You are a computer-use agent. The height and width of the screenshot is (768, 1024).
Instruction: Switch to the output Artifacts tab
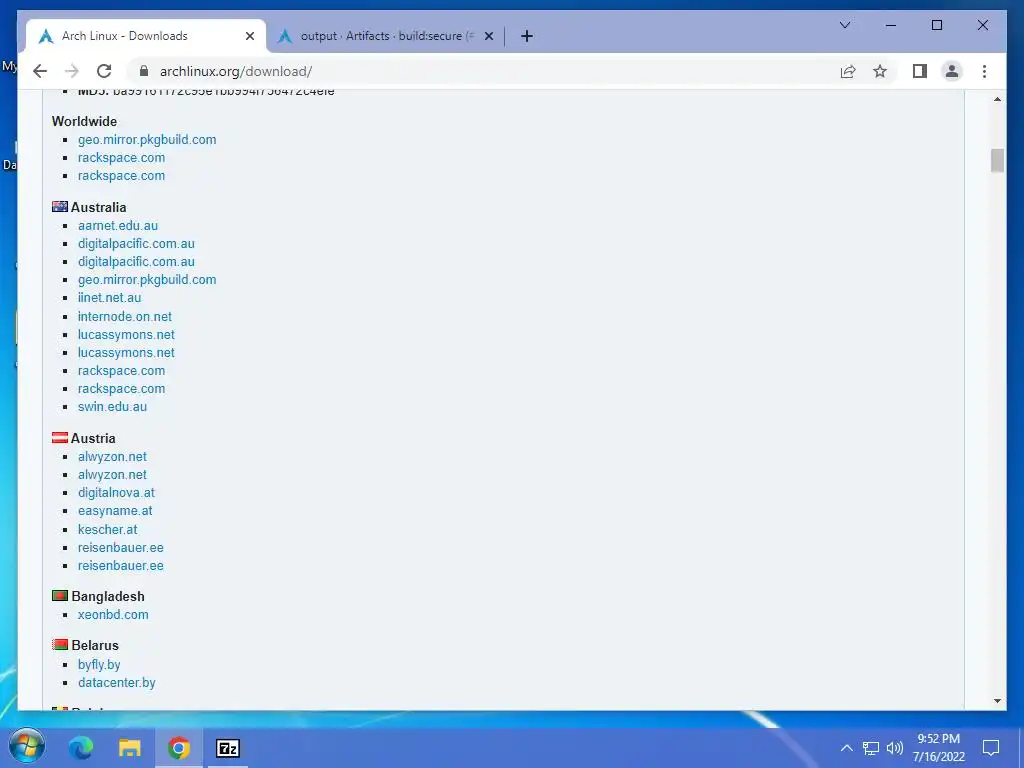[x=385, y=36]
